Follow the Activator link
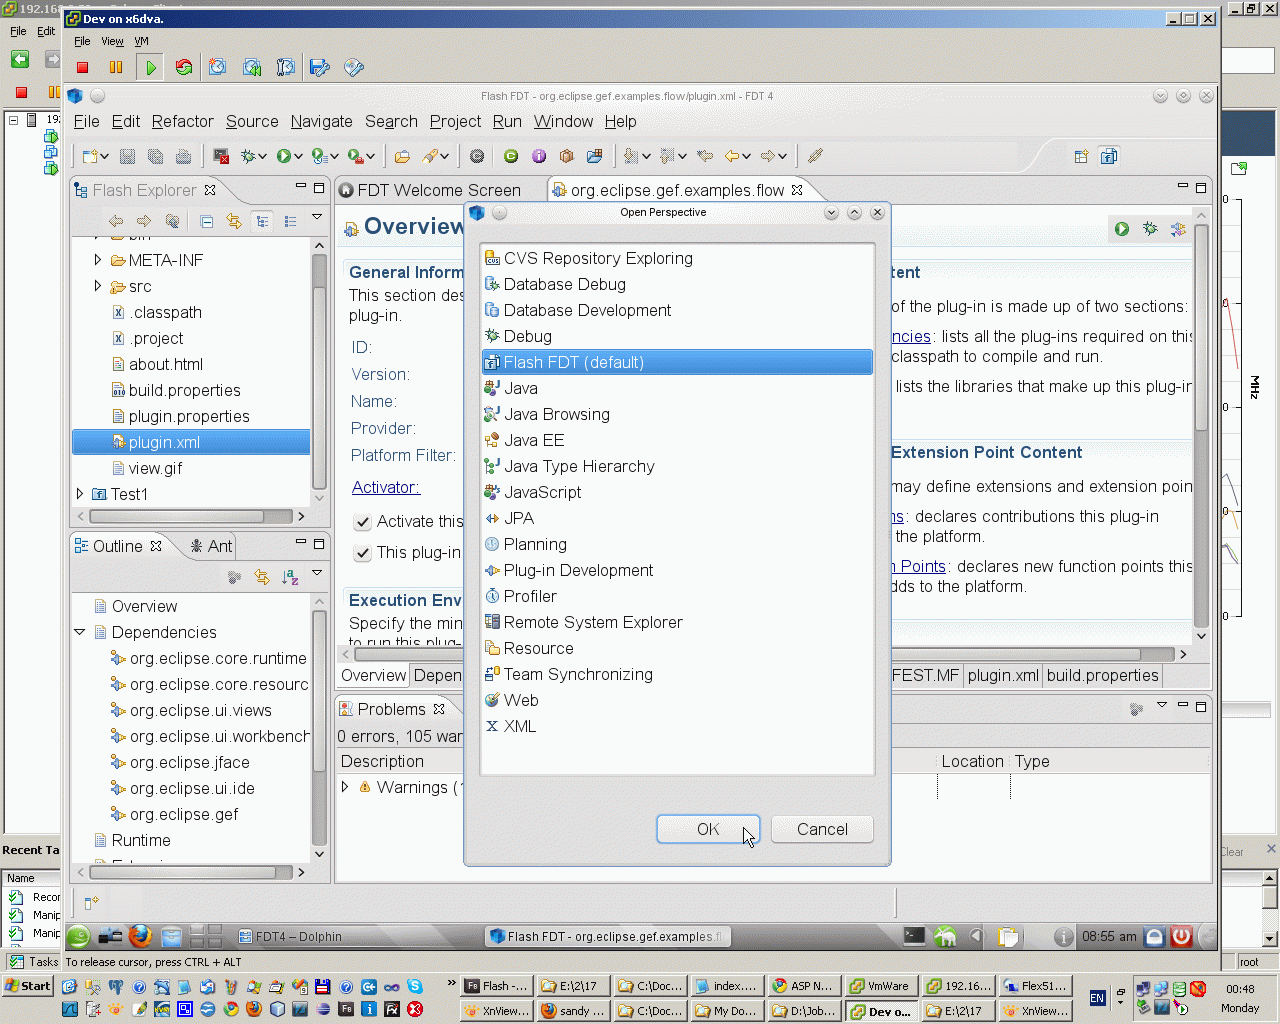The width and height of the screenshot is (1280, 1024). pyautogui.click(x=386, y=487)
